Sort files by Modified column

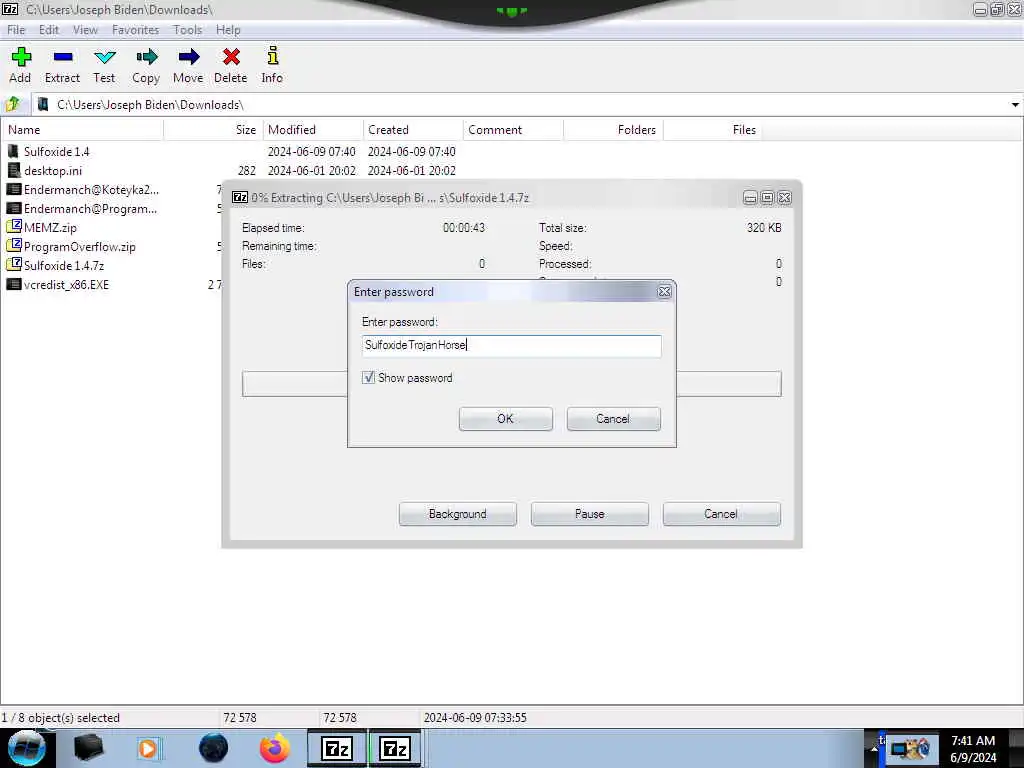313,130
